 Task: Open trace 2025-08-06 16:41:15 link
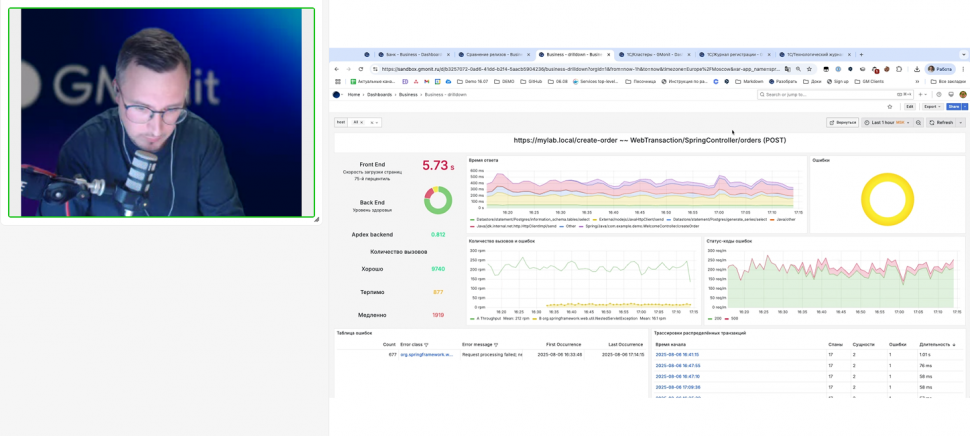coord(677,355)
